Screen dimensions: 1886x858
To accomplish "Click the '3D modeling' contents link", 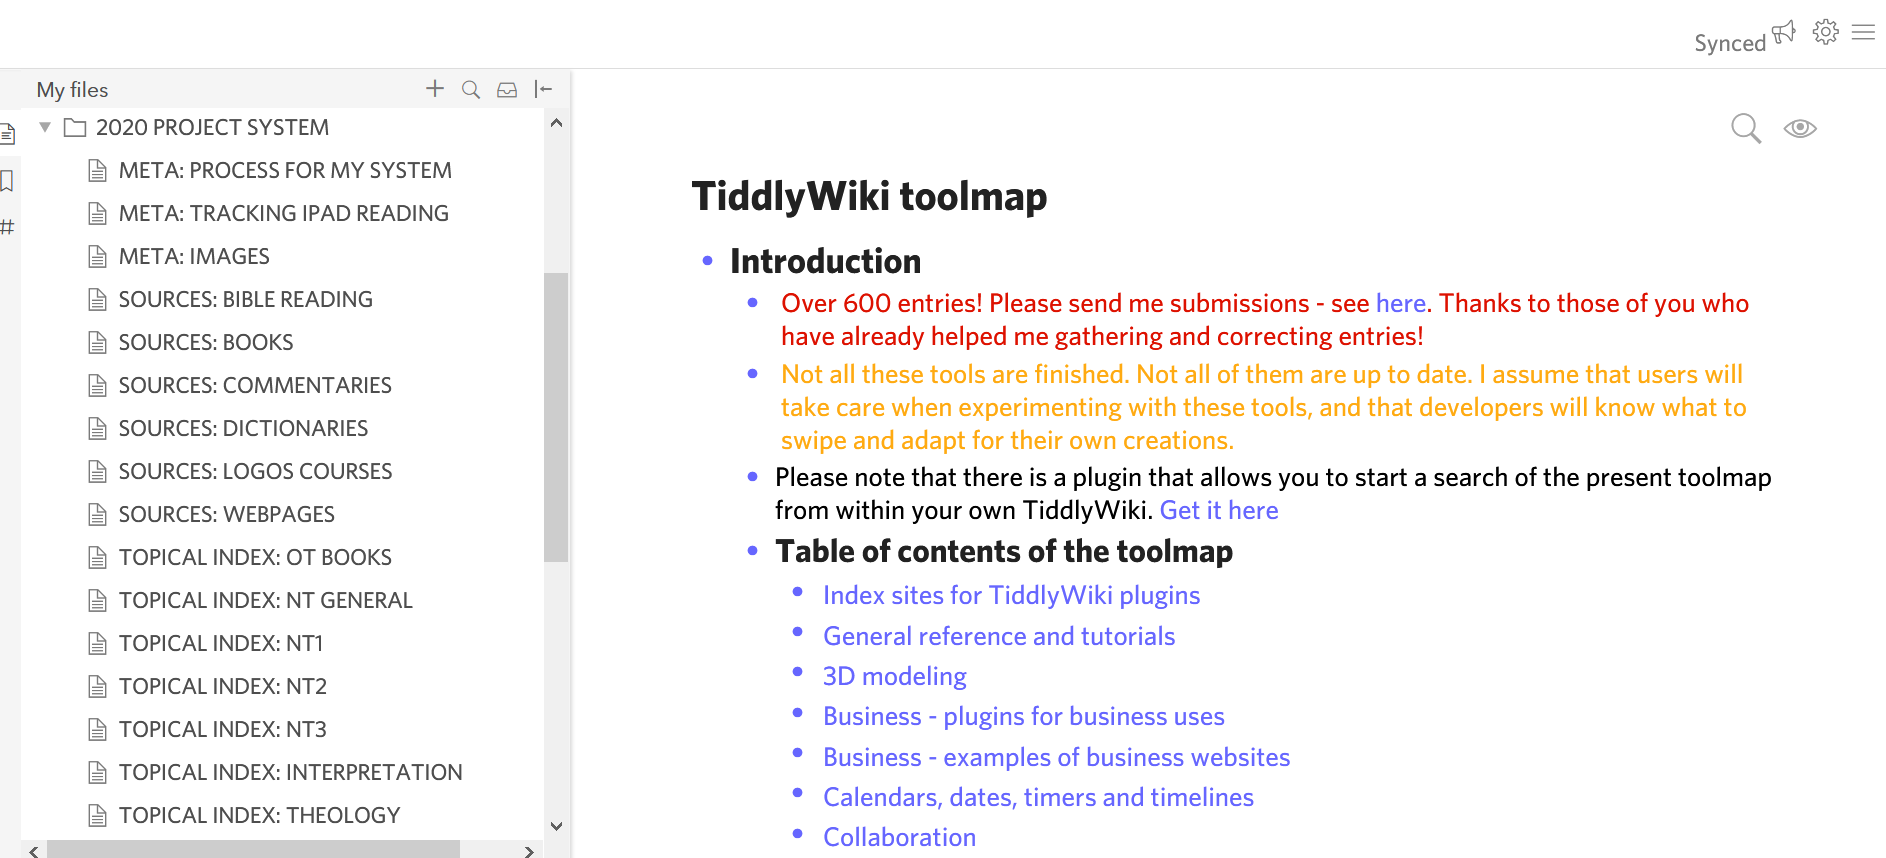I will coord(894,677).
